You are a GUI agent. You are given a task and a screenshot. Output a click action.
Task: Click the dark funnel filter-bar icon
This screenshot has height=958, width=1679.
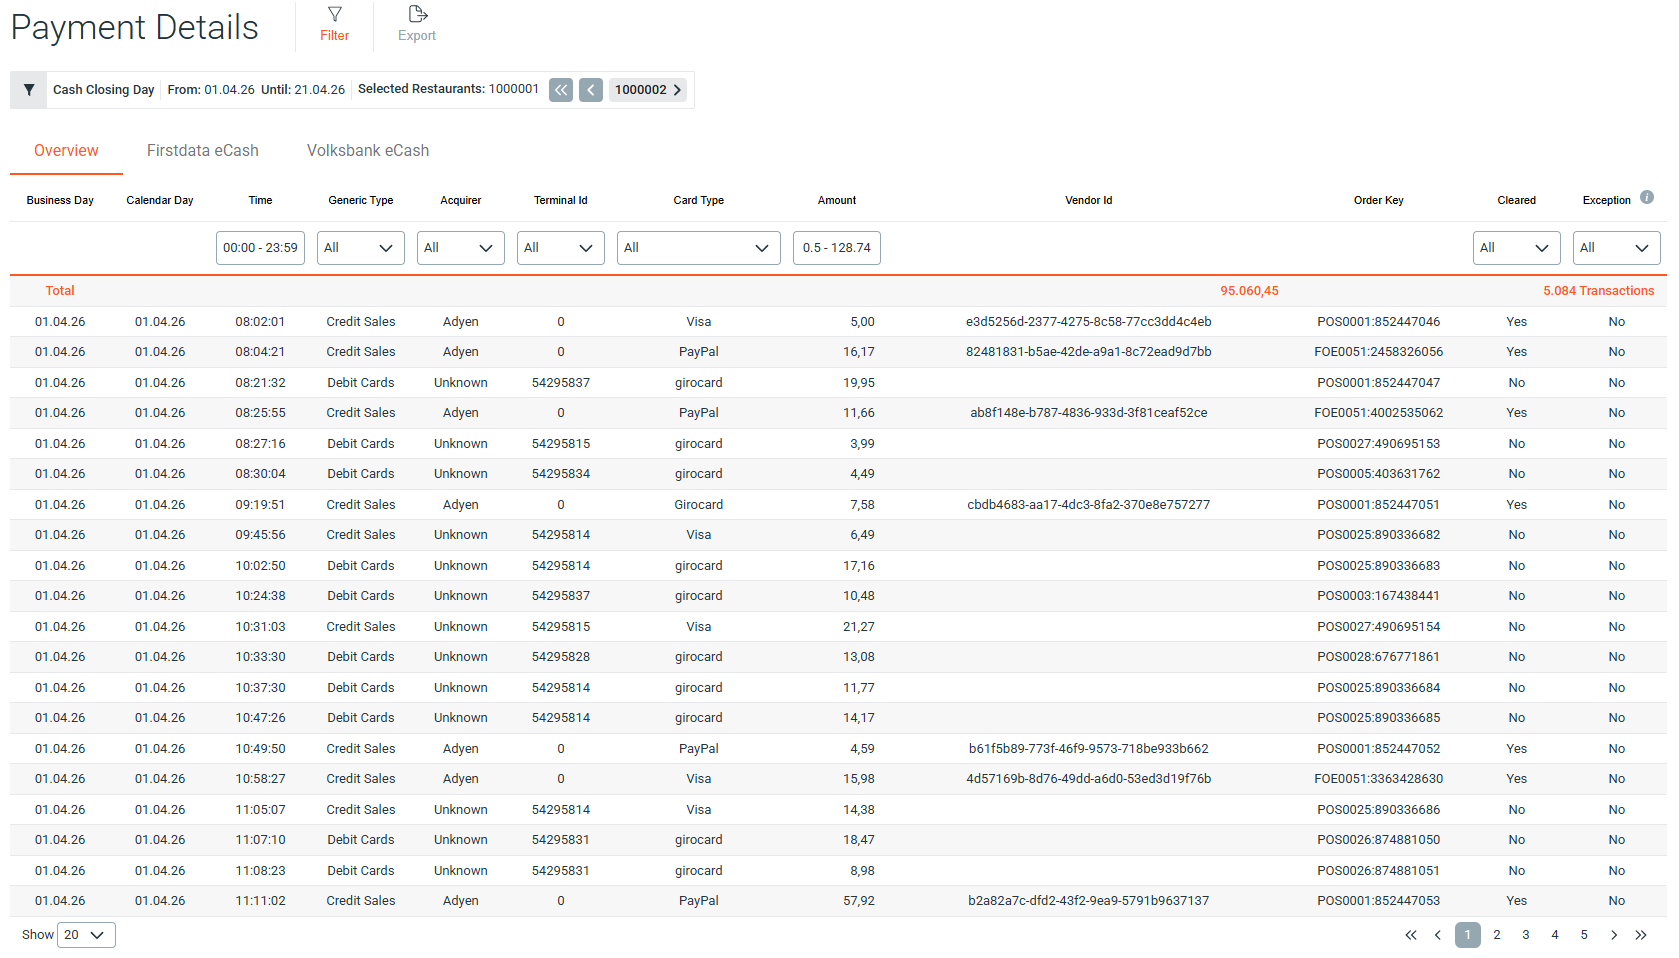point(29,90)
